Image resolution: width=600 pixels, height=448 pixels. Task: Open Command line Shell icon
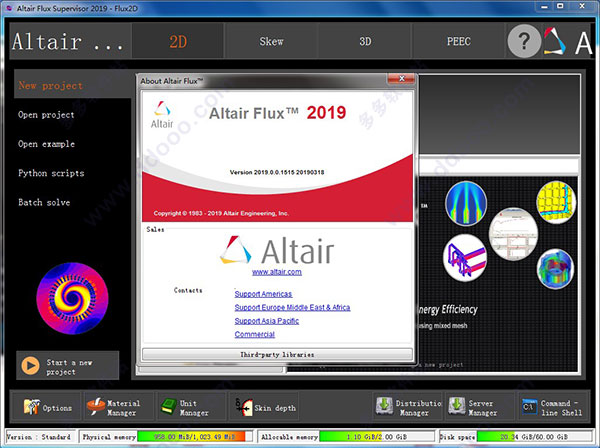(529, 407)
